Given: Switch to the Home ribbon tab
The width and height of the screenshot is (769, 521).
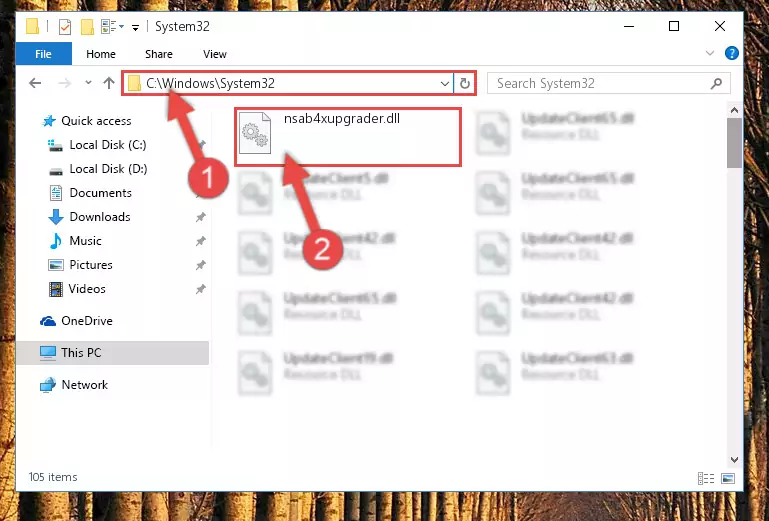Looking at the screenshot, I should [101, 54].
